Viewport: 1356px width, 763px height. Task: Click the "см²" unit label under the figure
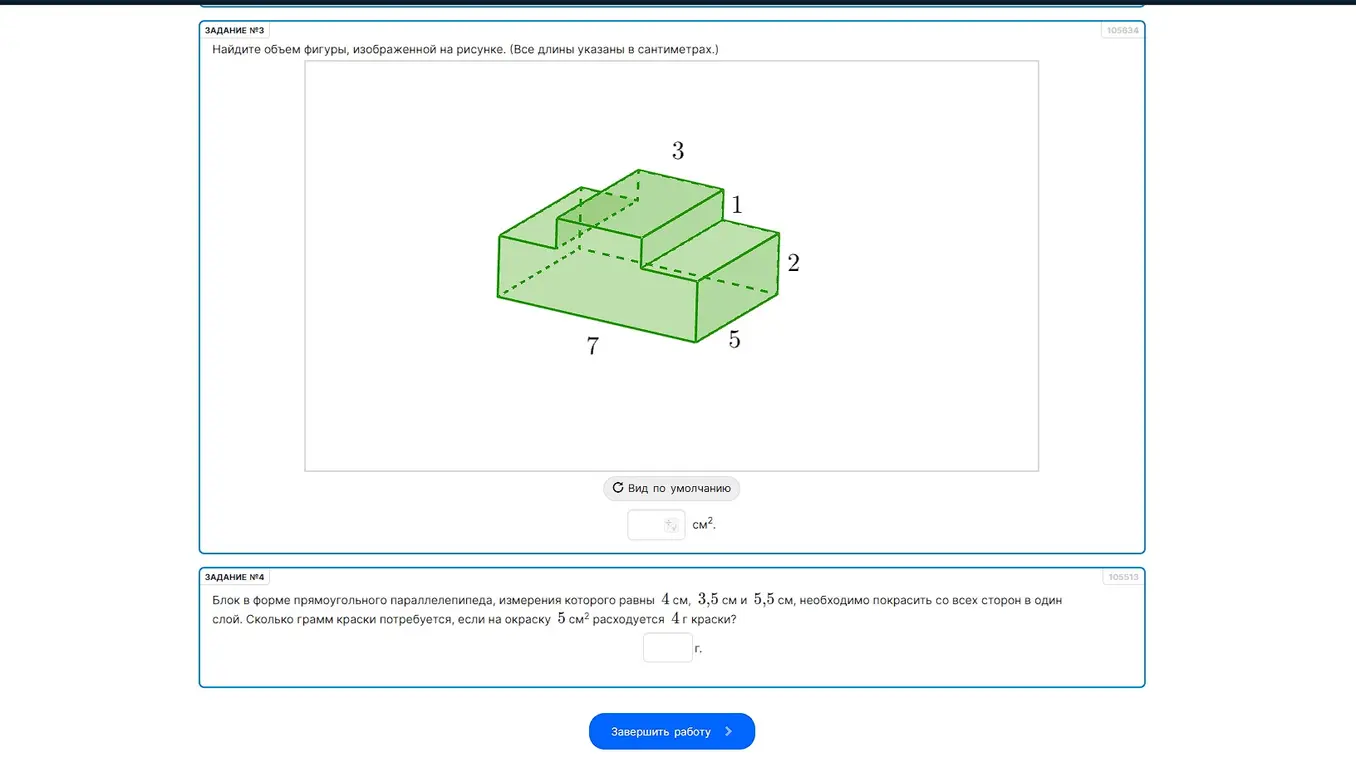[704, 524]
